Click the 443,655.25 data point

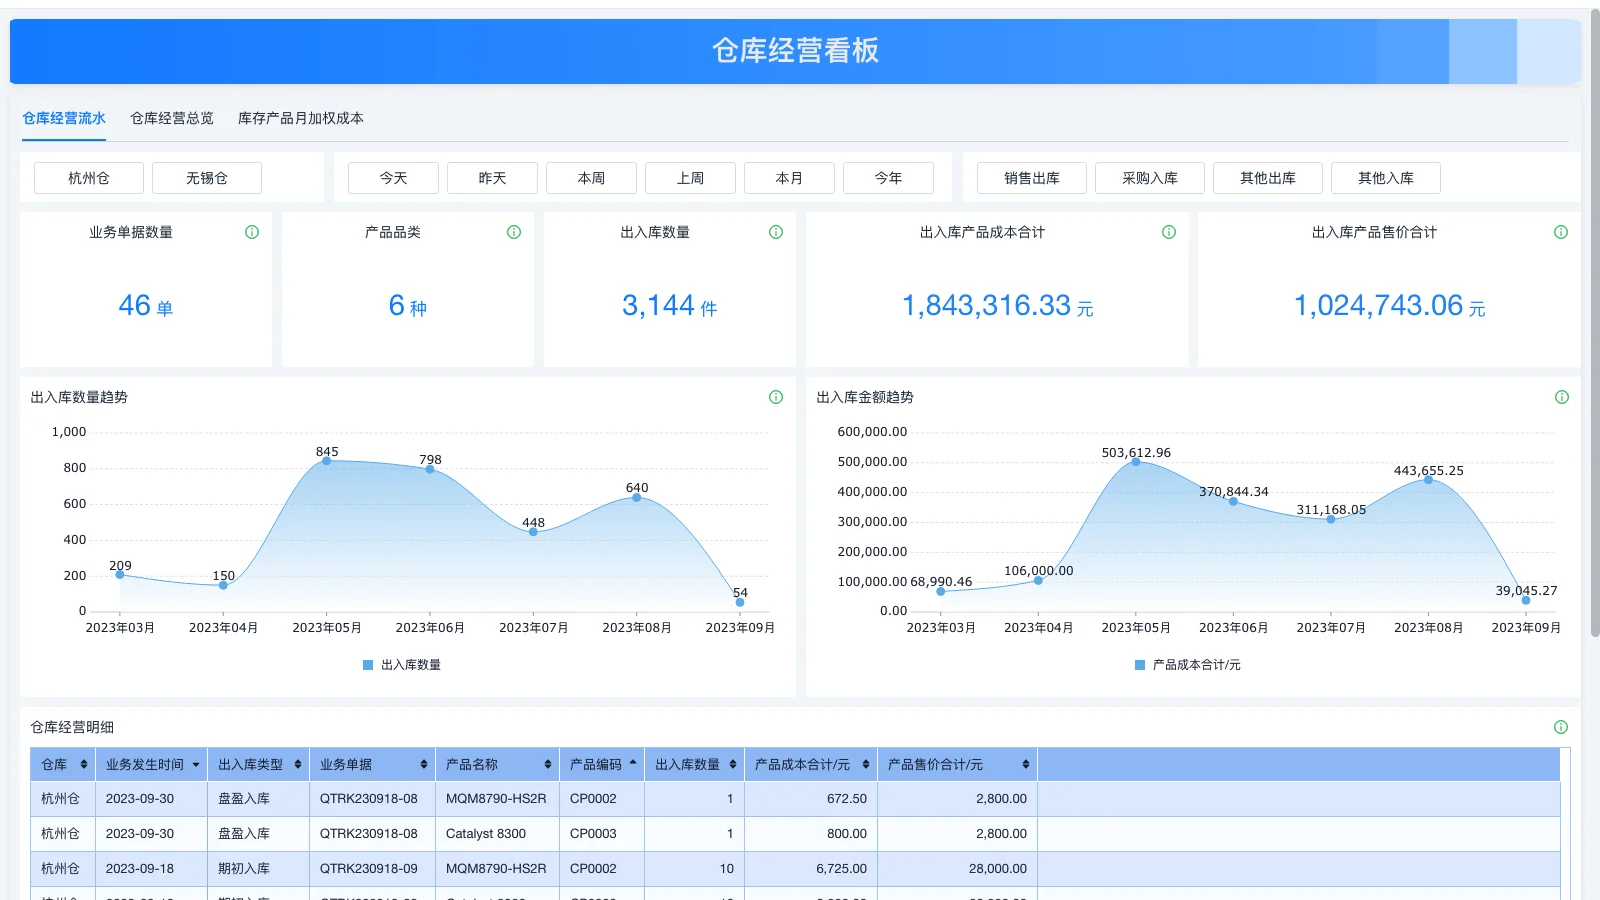[1428, 480]
